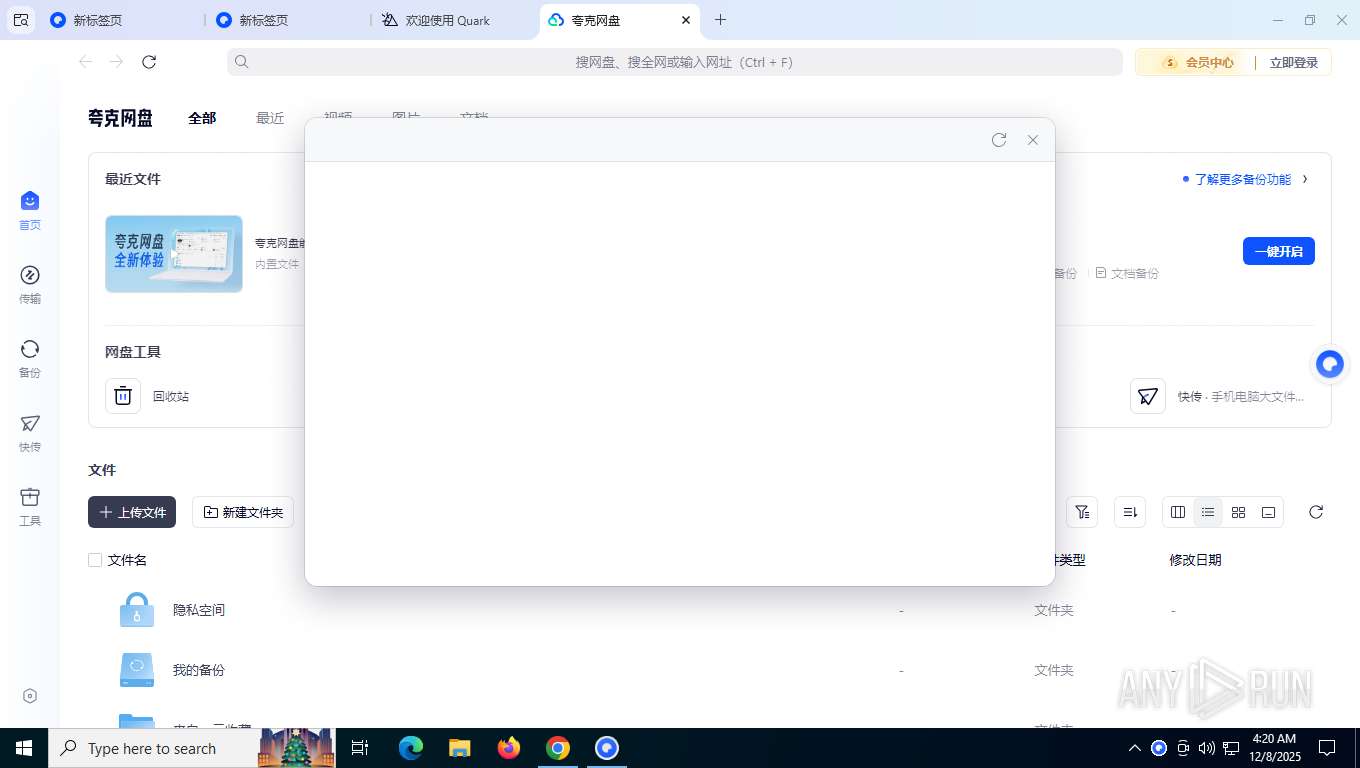Switch to list view icon
This screenshot has width=1360, height=768.
(x=1208, y=512)
